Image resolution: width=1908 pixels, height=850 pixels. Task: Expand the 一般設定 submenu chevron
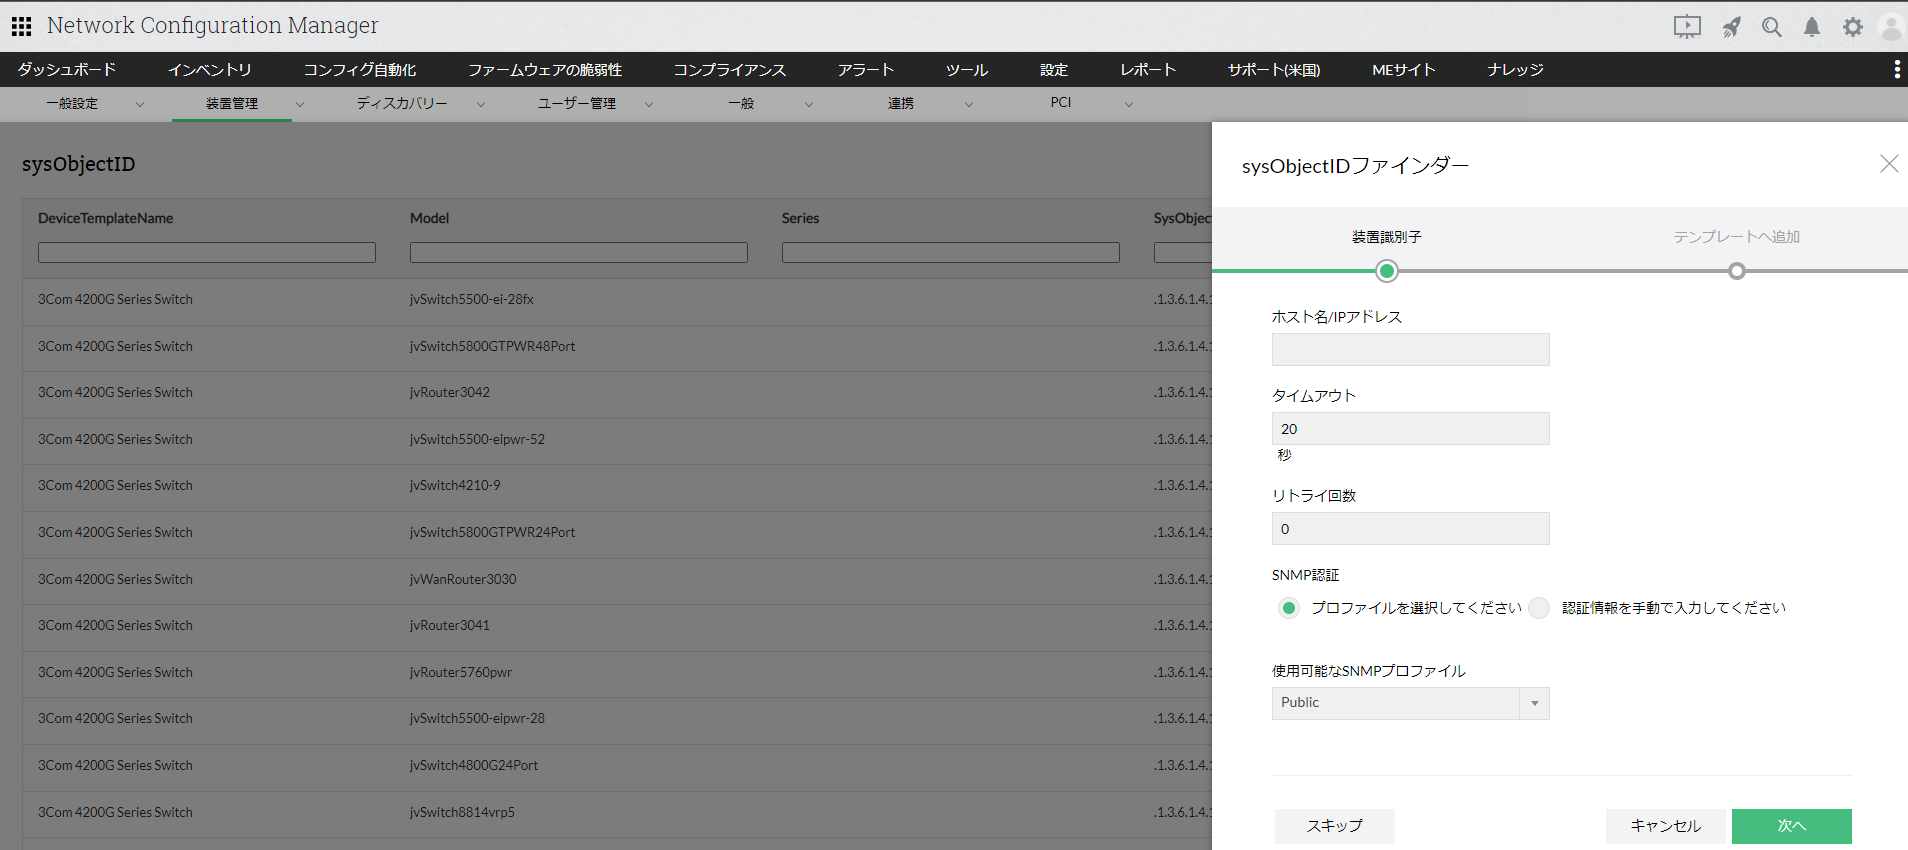(x=140, y=104)
